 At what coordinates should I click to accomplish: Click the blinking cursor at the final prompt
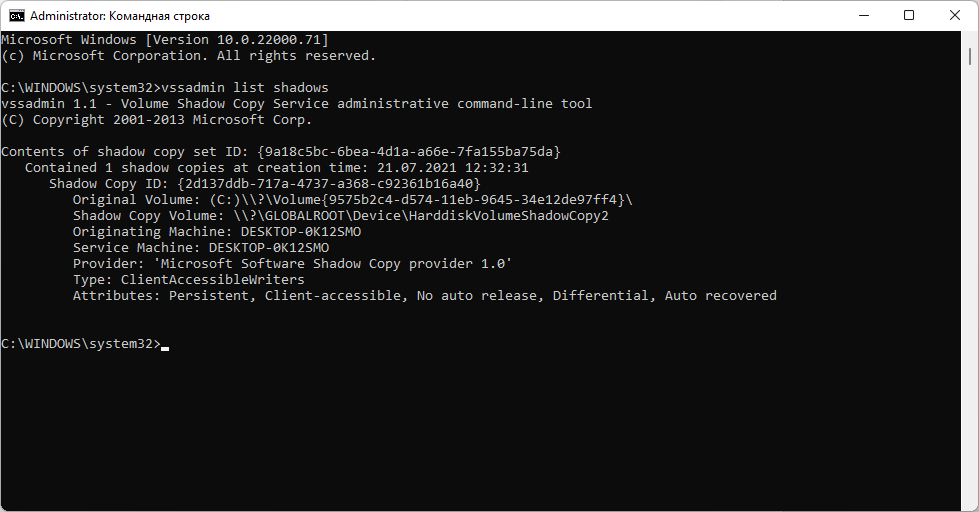[x=165, y=345]
